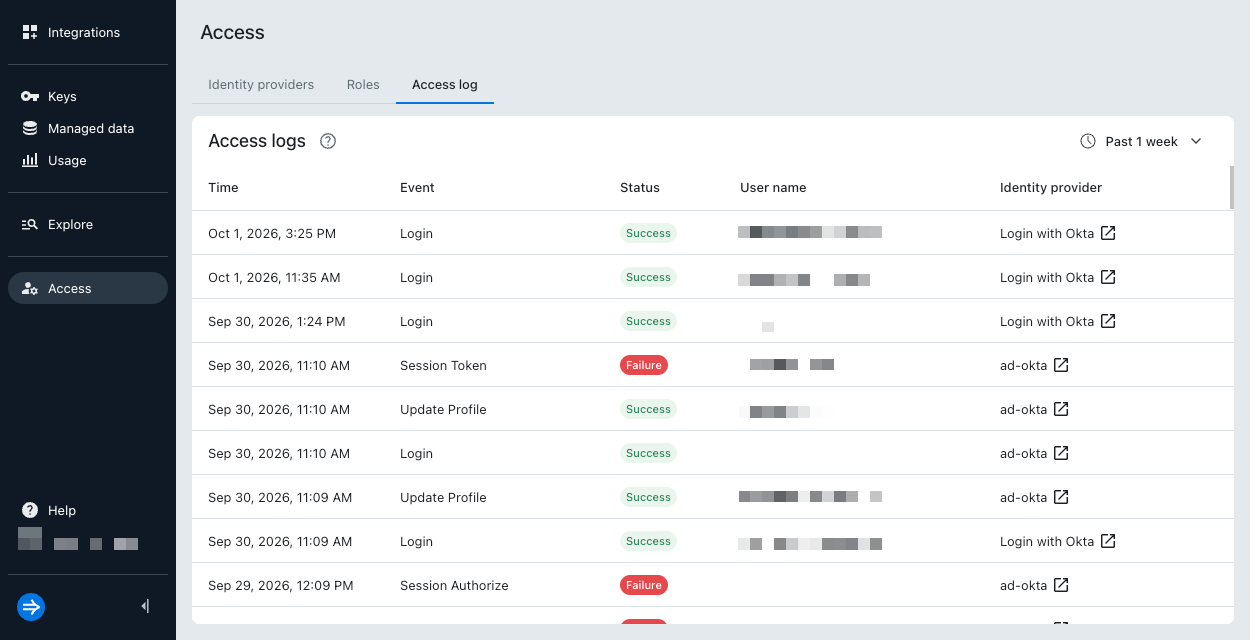The width and height of the screenshot is (1250, 640).
Task: Open Explore in the sidebar
Action: pos(88,225)
